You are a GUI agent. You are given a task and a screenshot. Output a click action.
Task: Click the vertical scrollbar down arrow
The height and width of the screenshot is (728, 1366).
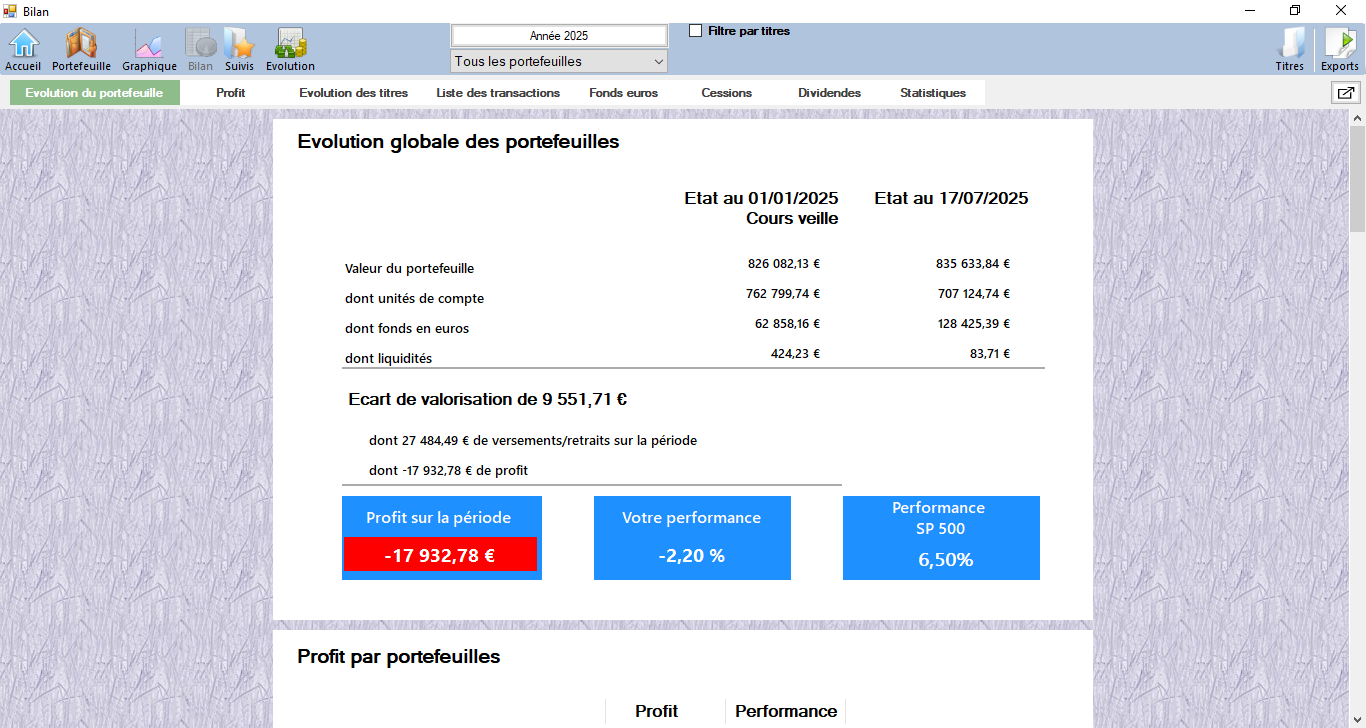pos(1357,719)
